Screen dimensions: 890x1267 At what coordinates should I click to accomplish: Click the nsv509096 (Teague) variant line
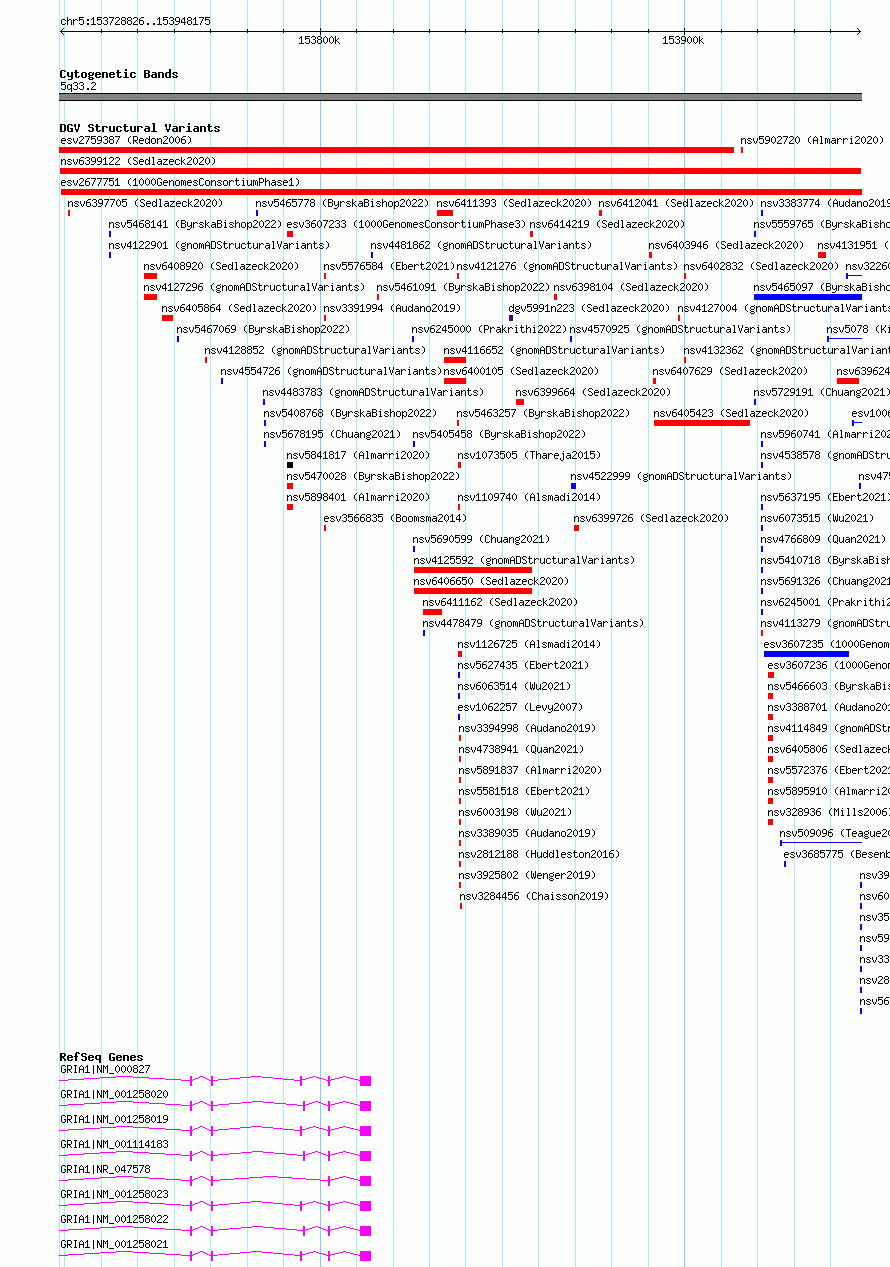[x=820, y=843]
